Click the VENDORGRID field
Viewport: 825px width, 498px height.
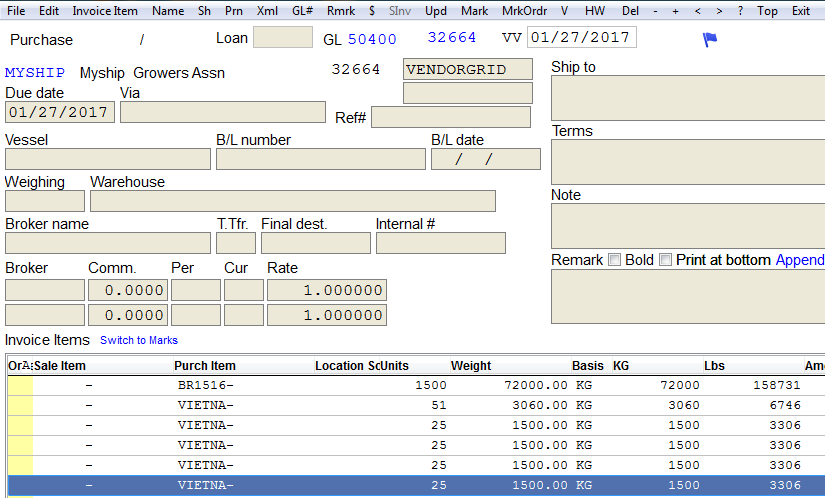(468, 69)
